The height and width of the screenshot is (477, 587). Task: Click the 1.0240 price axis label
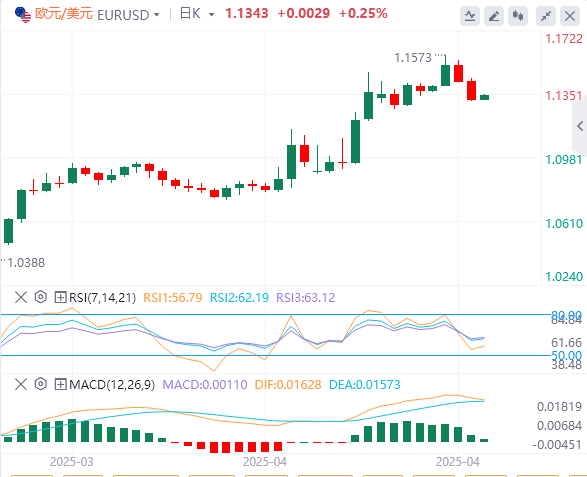564,277
